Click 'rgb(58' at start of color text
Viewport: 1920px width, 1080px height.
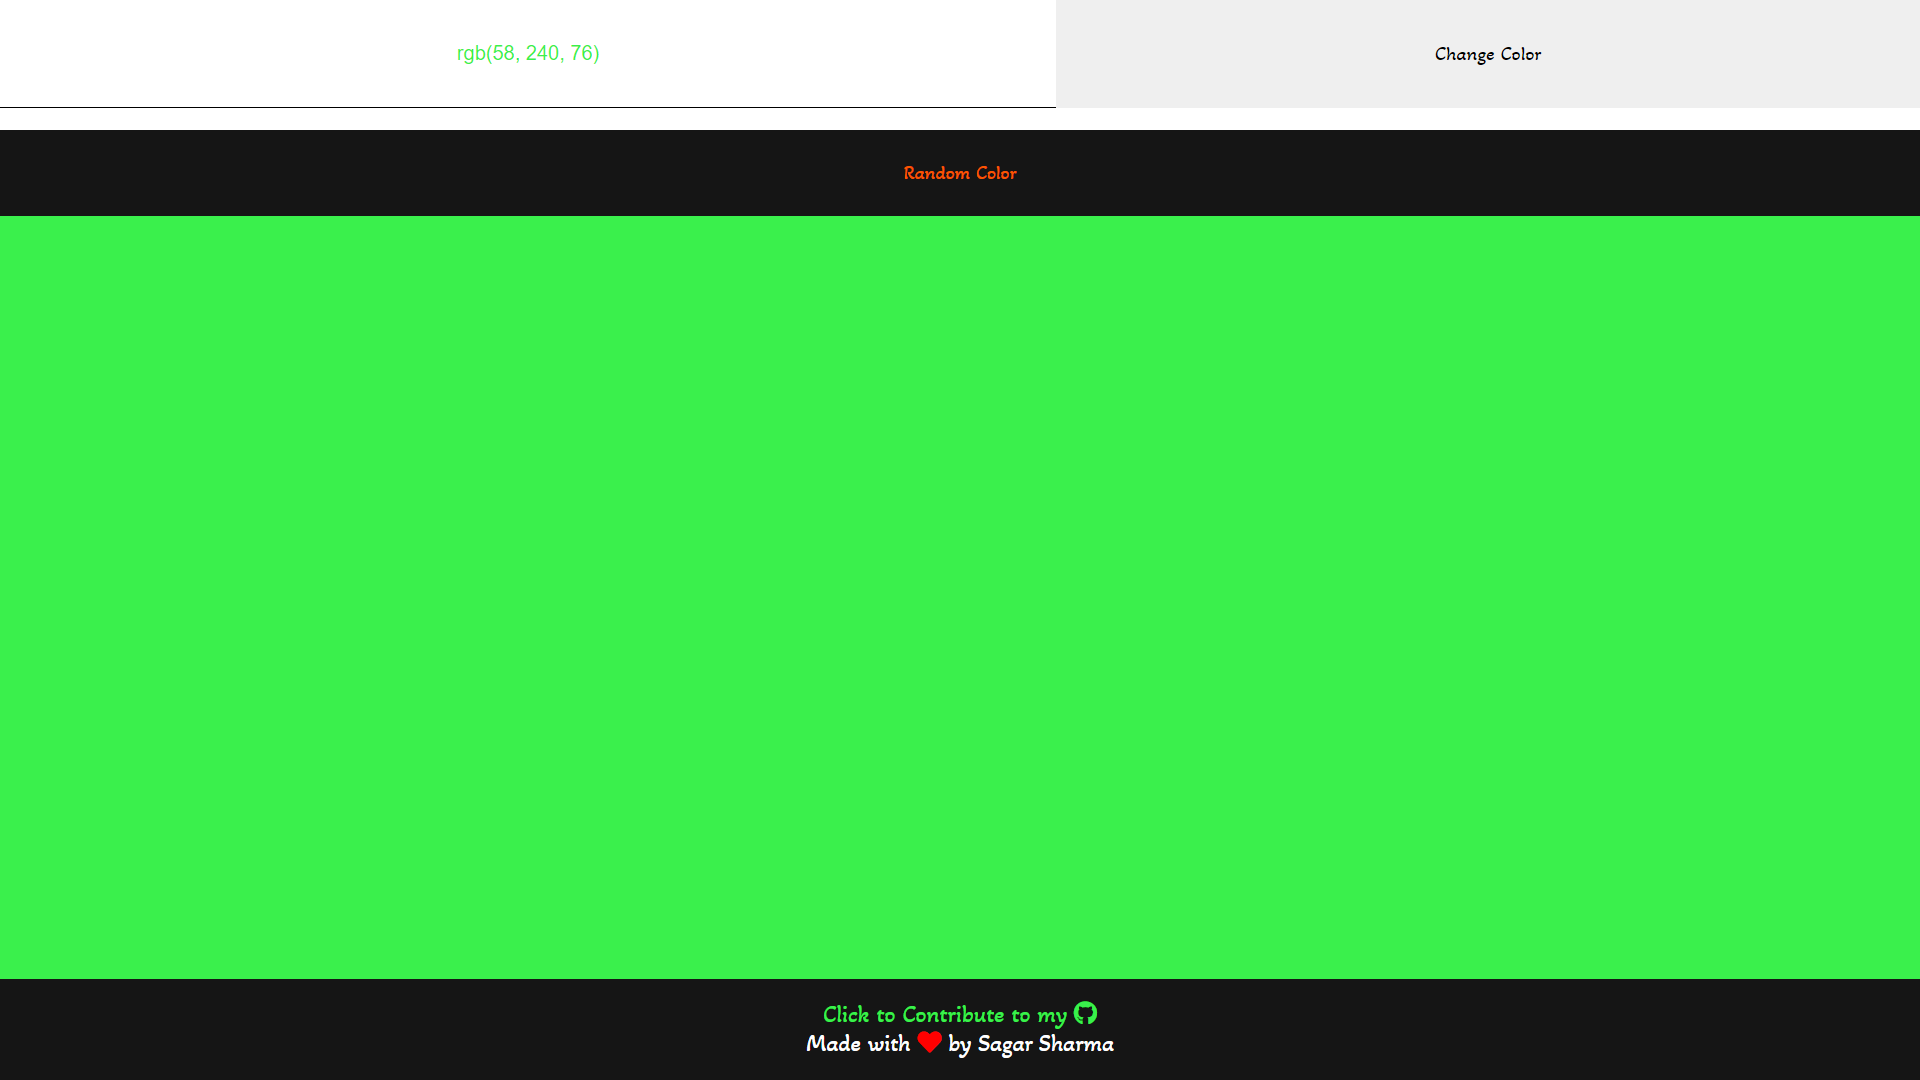click(x=487, y=53)
